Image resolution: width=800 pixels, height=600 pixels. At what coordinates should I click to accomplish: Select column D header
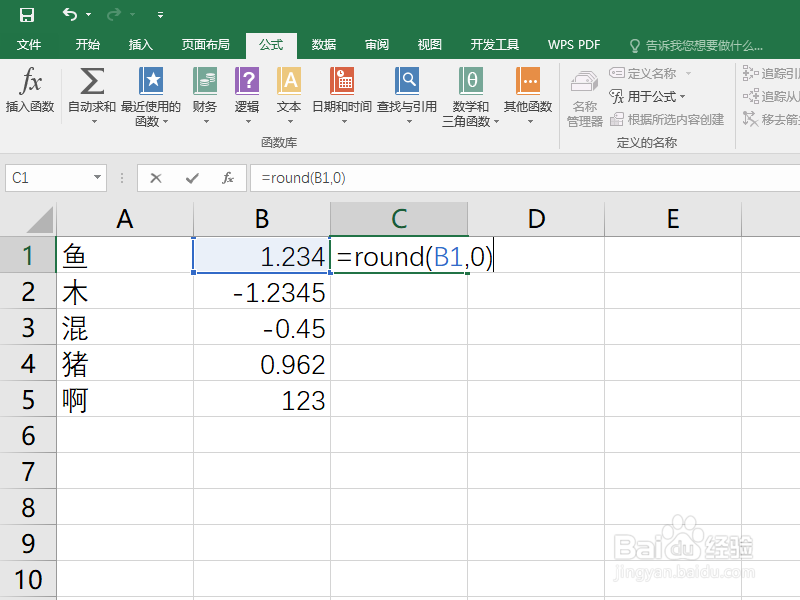pos(536,219)
